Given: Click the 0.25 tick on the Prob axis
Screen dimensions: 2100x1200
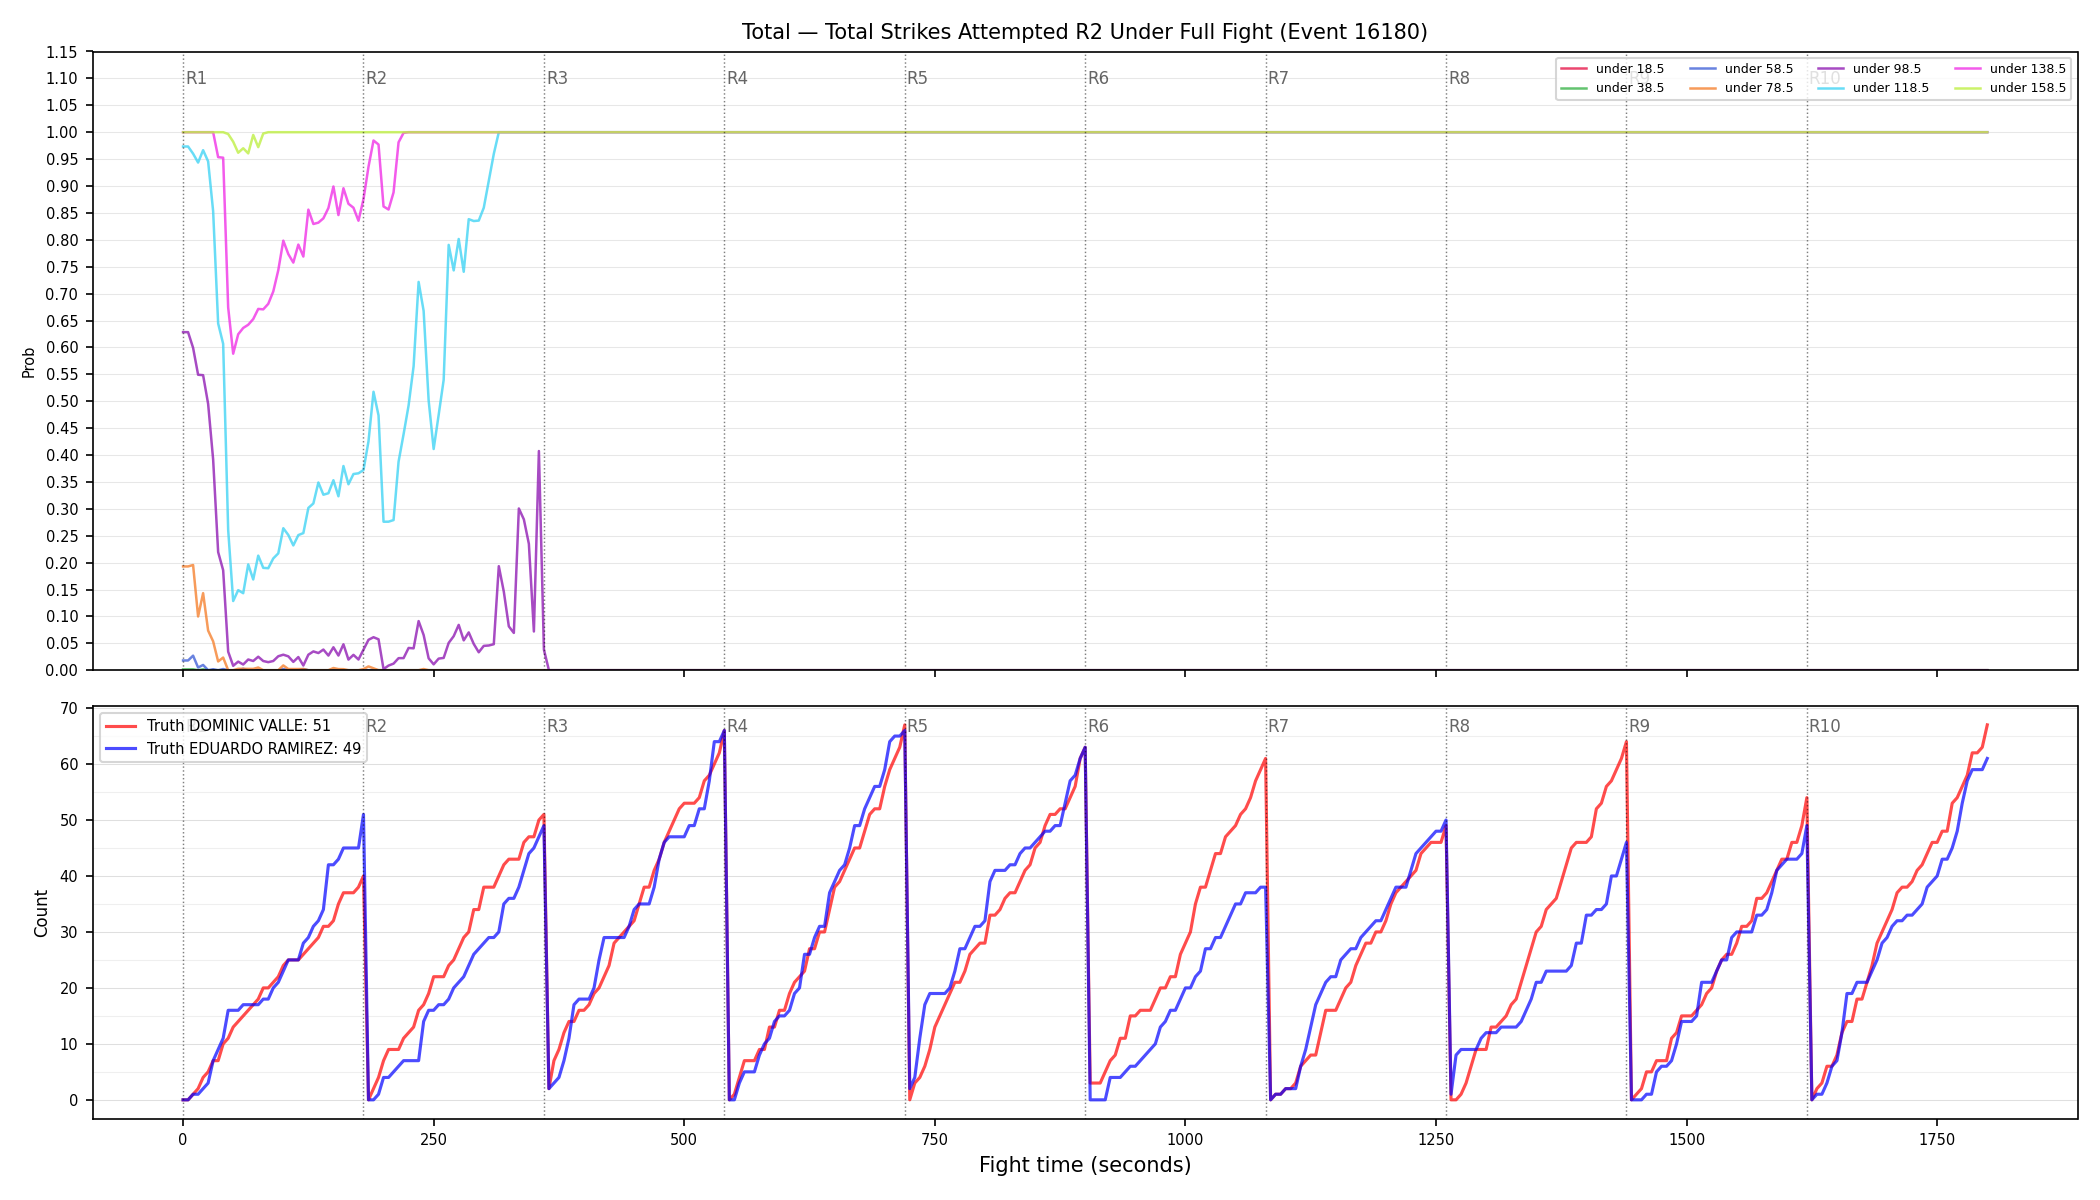Looking at the screenshot, I should click(x=62, y=536).
